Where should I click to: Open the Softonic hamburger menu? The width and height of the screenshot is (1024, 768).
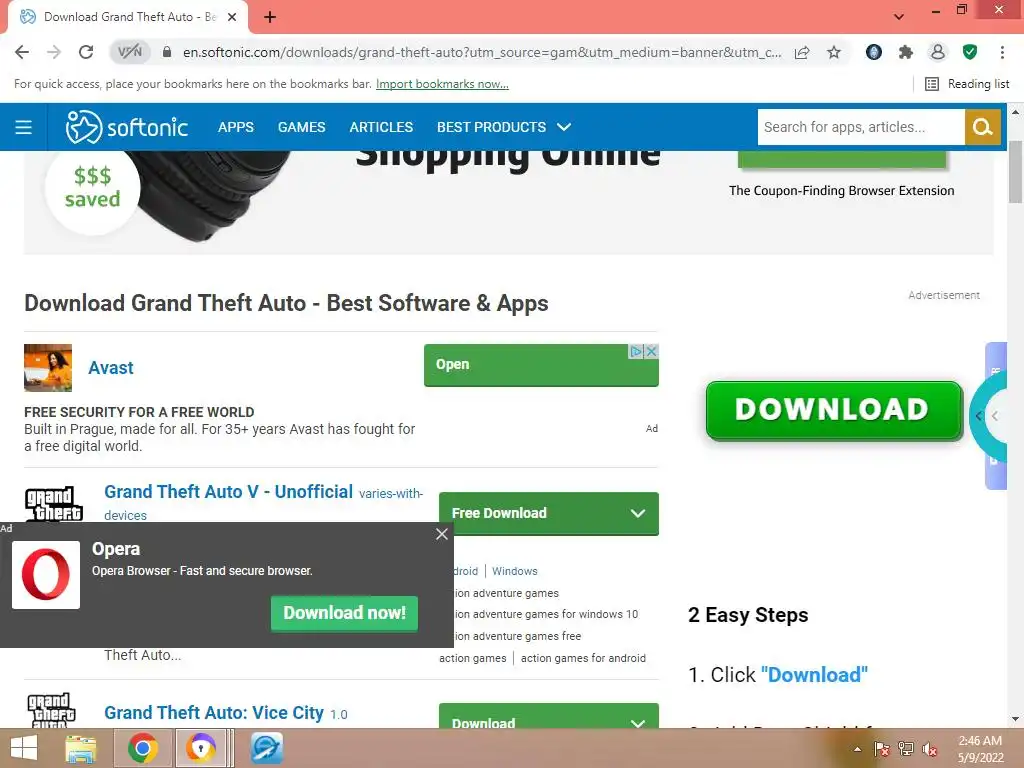(24, 127)
